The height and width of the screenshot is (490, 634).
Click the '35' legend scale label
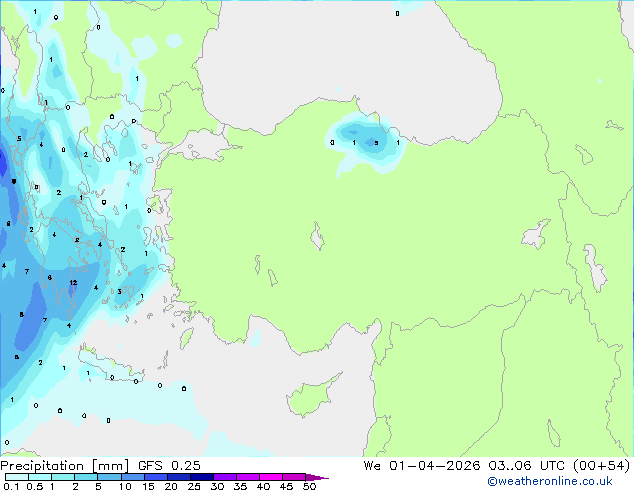(x=240, y=486)
